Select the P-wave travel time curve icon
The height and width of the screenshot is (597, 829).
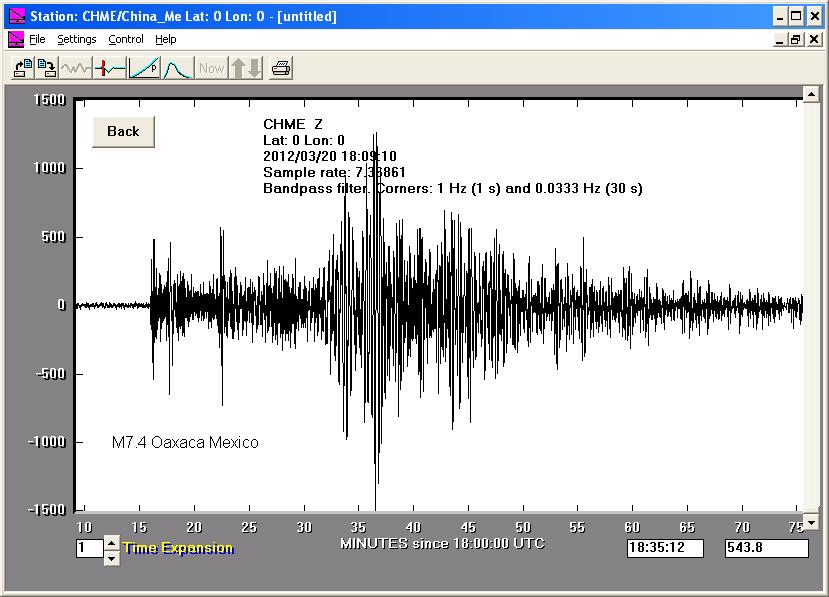pos(144,68)
